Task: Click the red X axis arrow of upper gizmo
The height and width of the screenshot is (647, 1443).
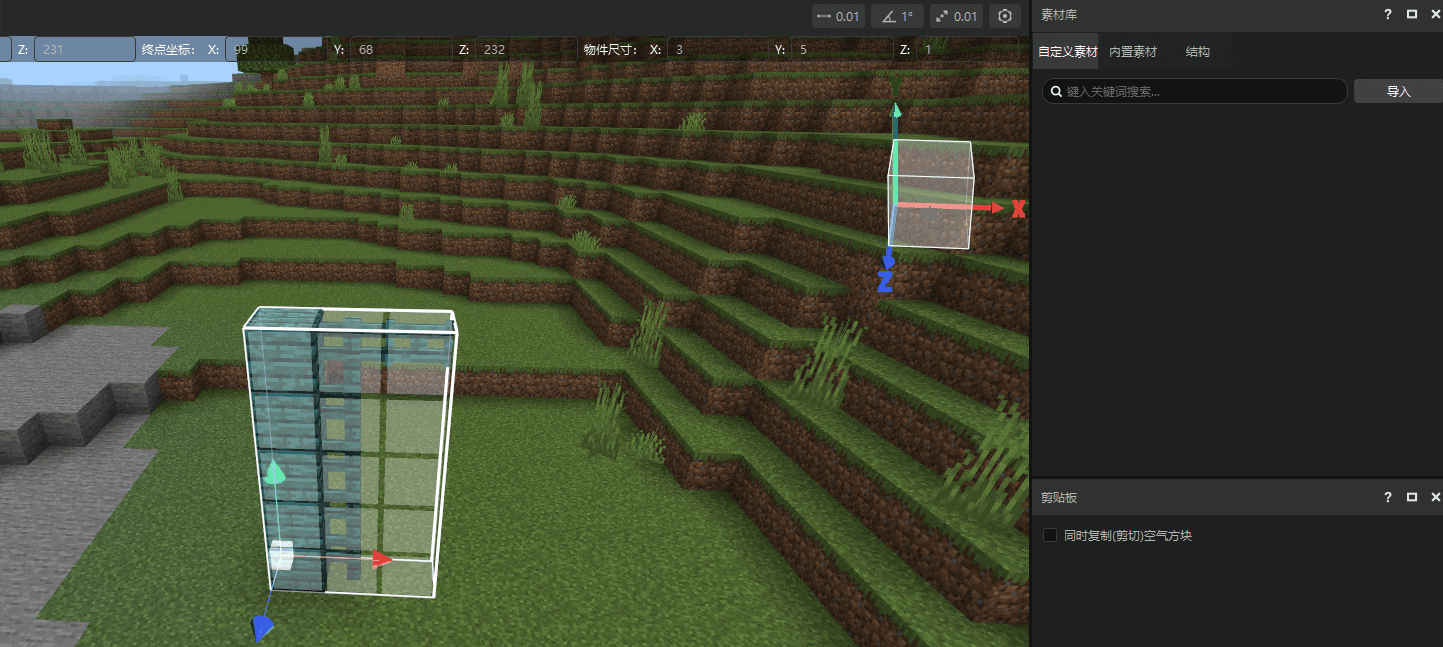Action: point(997,208)
